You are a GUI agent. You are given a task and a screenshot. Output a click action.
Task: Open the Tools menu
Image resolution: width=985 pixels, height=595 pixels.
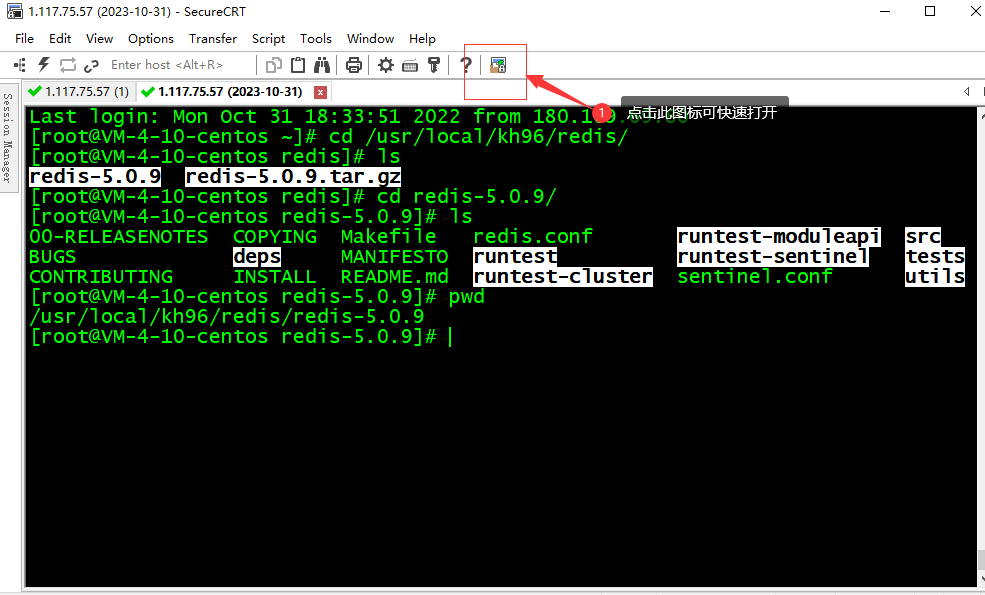(315, 39)
